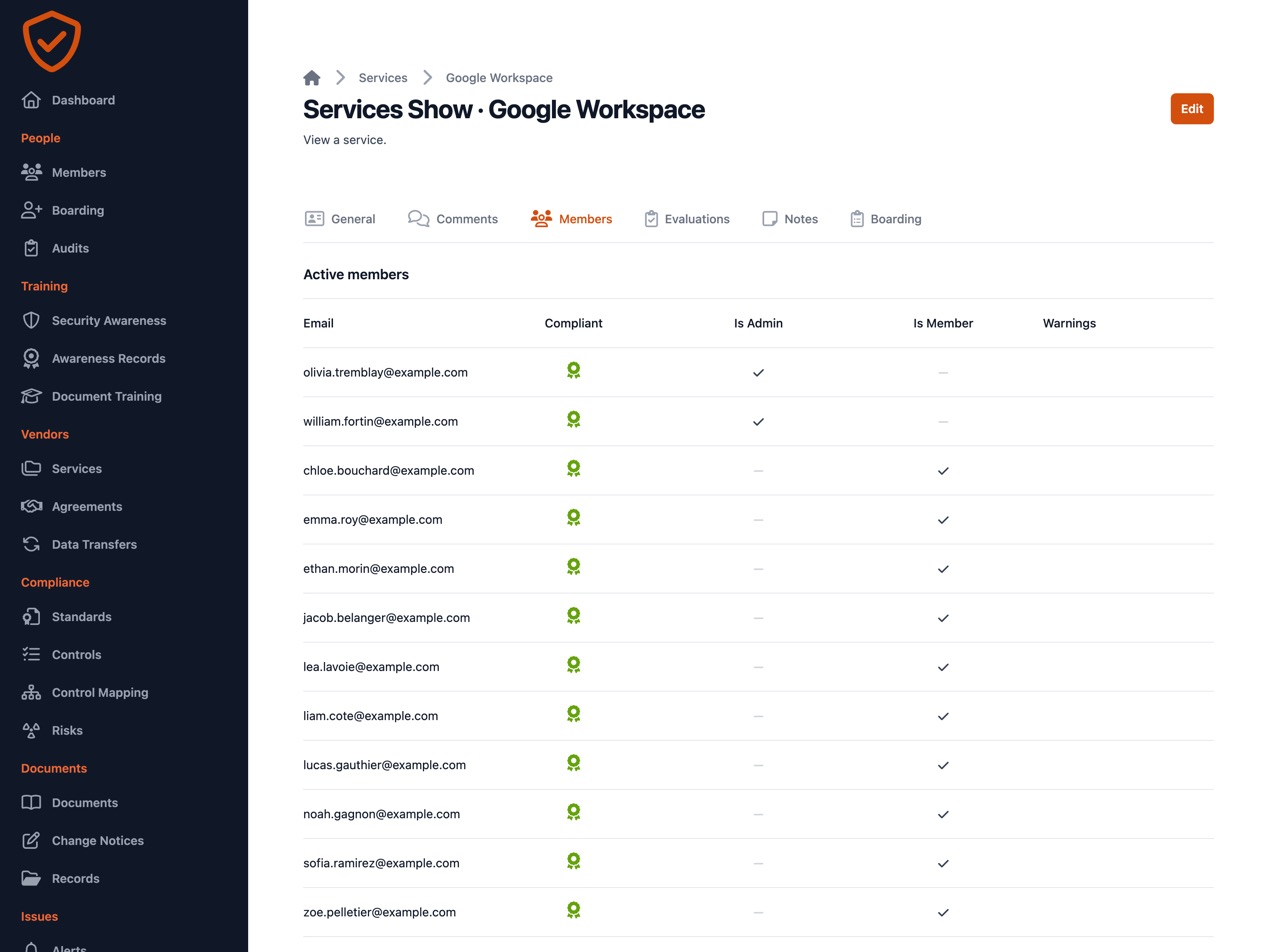Viewport: 1283px width, 952px height.
Task: Click the home breadcrumb icon
Action: point(312,78)
